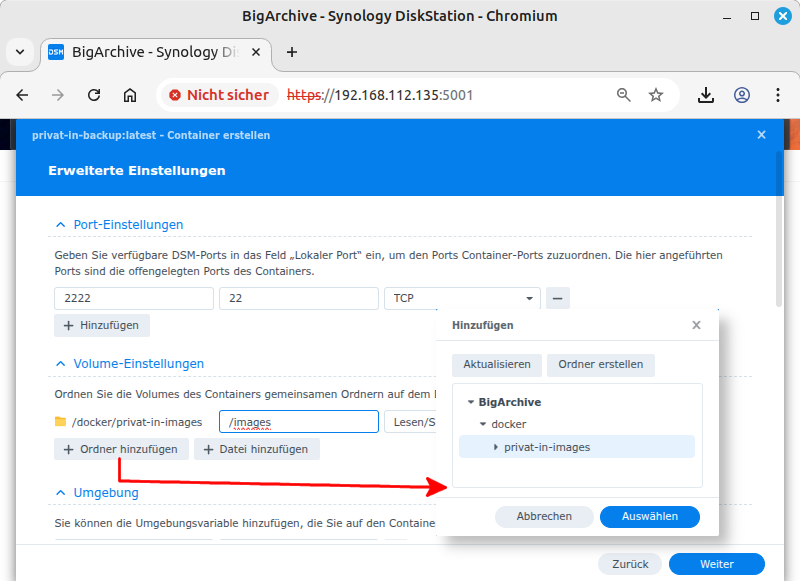Viewport: 800px width, 581px height.
Task: Reload the page with refresh icon
Action: [x=94, y=95]
